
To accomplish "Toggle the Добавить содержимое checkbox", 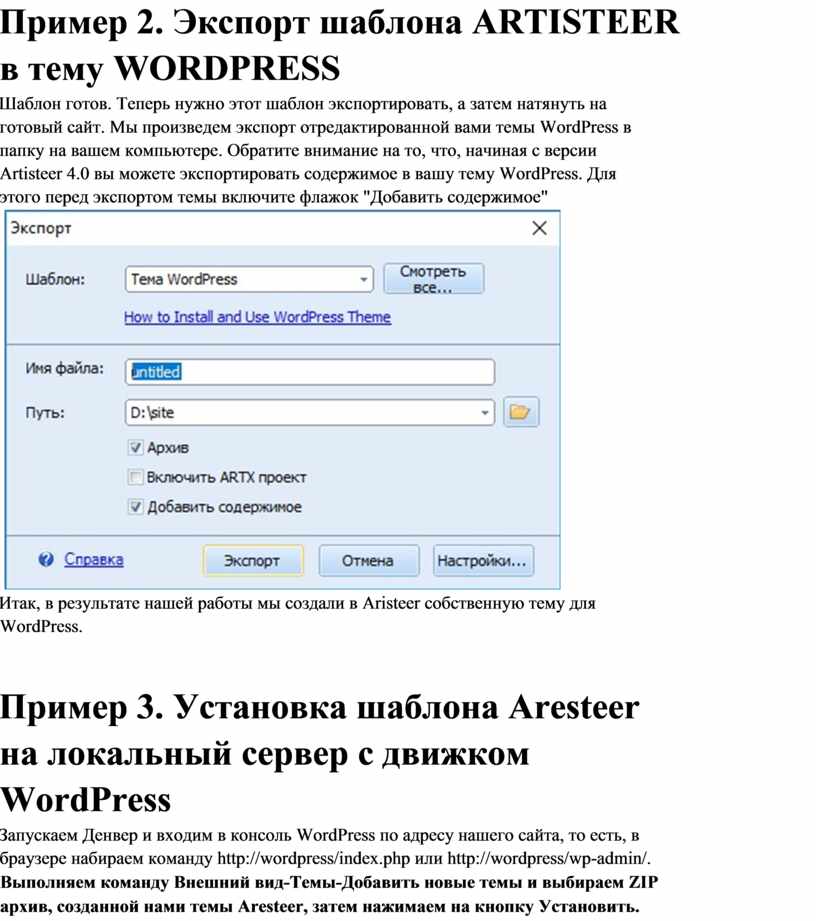I will (135, 506).
